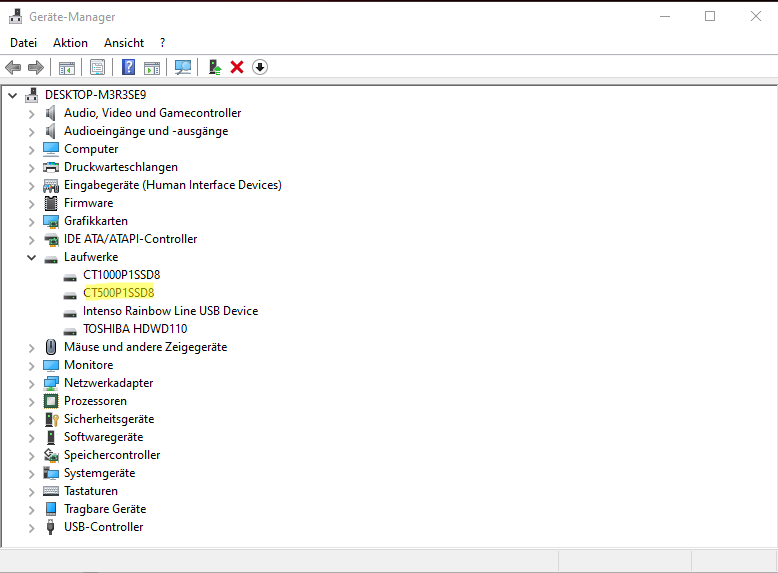The image size is (778, 573).
Task: Expand Eingabegeräte (Human Interface Devices)
Action: click(x=31, y=186)
